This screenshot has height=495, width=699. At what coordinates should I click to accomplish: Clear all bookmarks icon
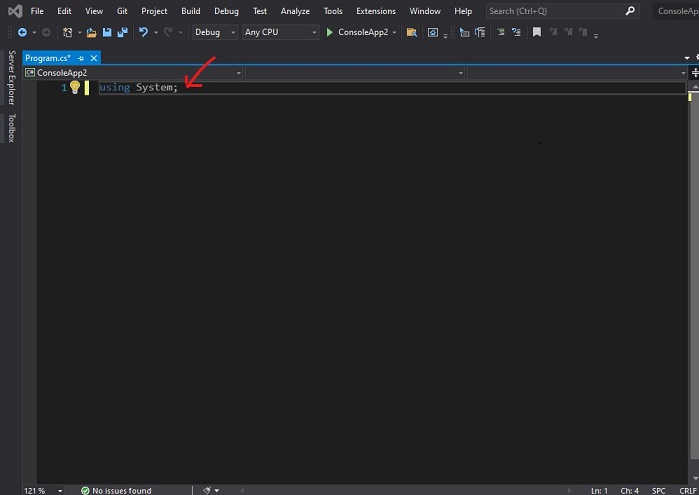pyautogui.click(x=583, y=32)
